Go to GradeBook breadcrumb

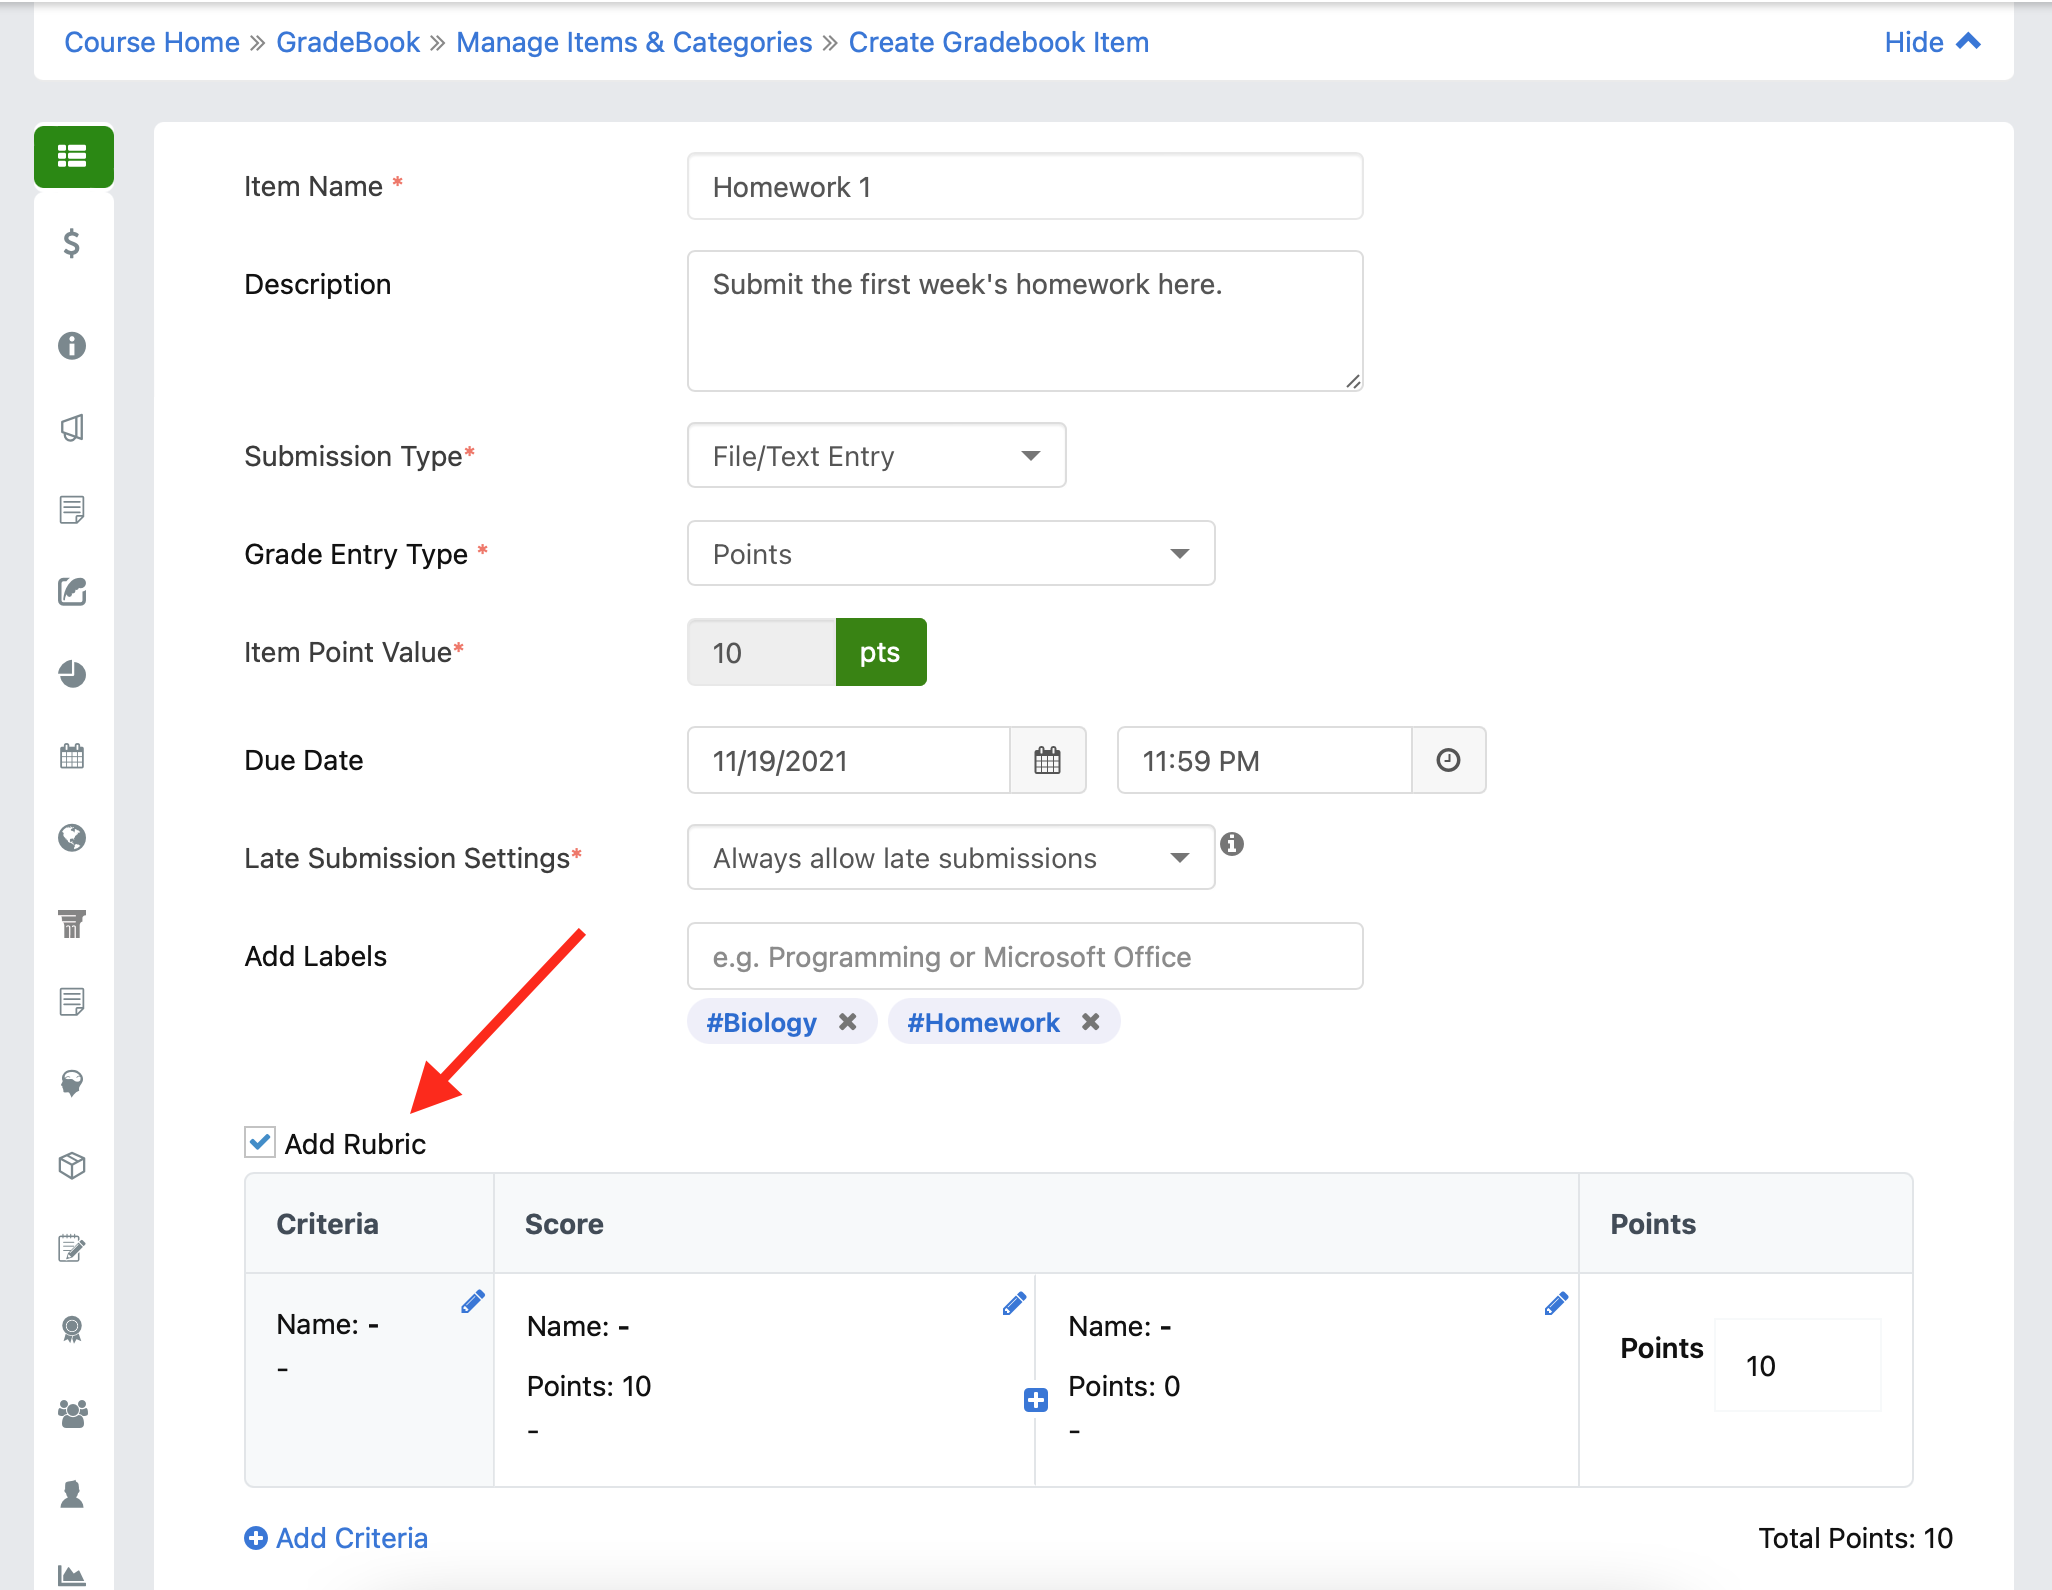click(x=348, y=42)
